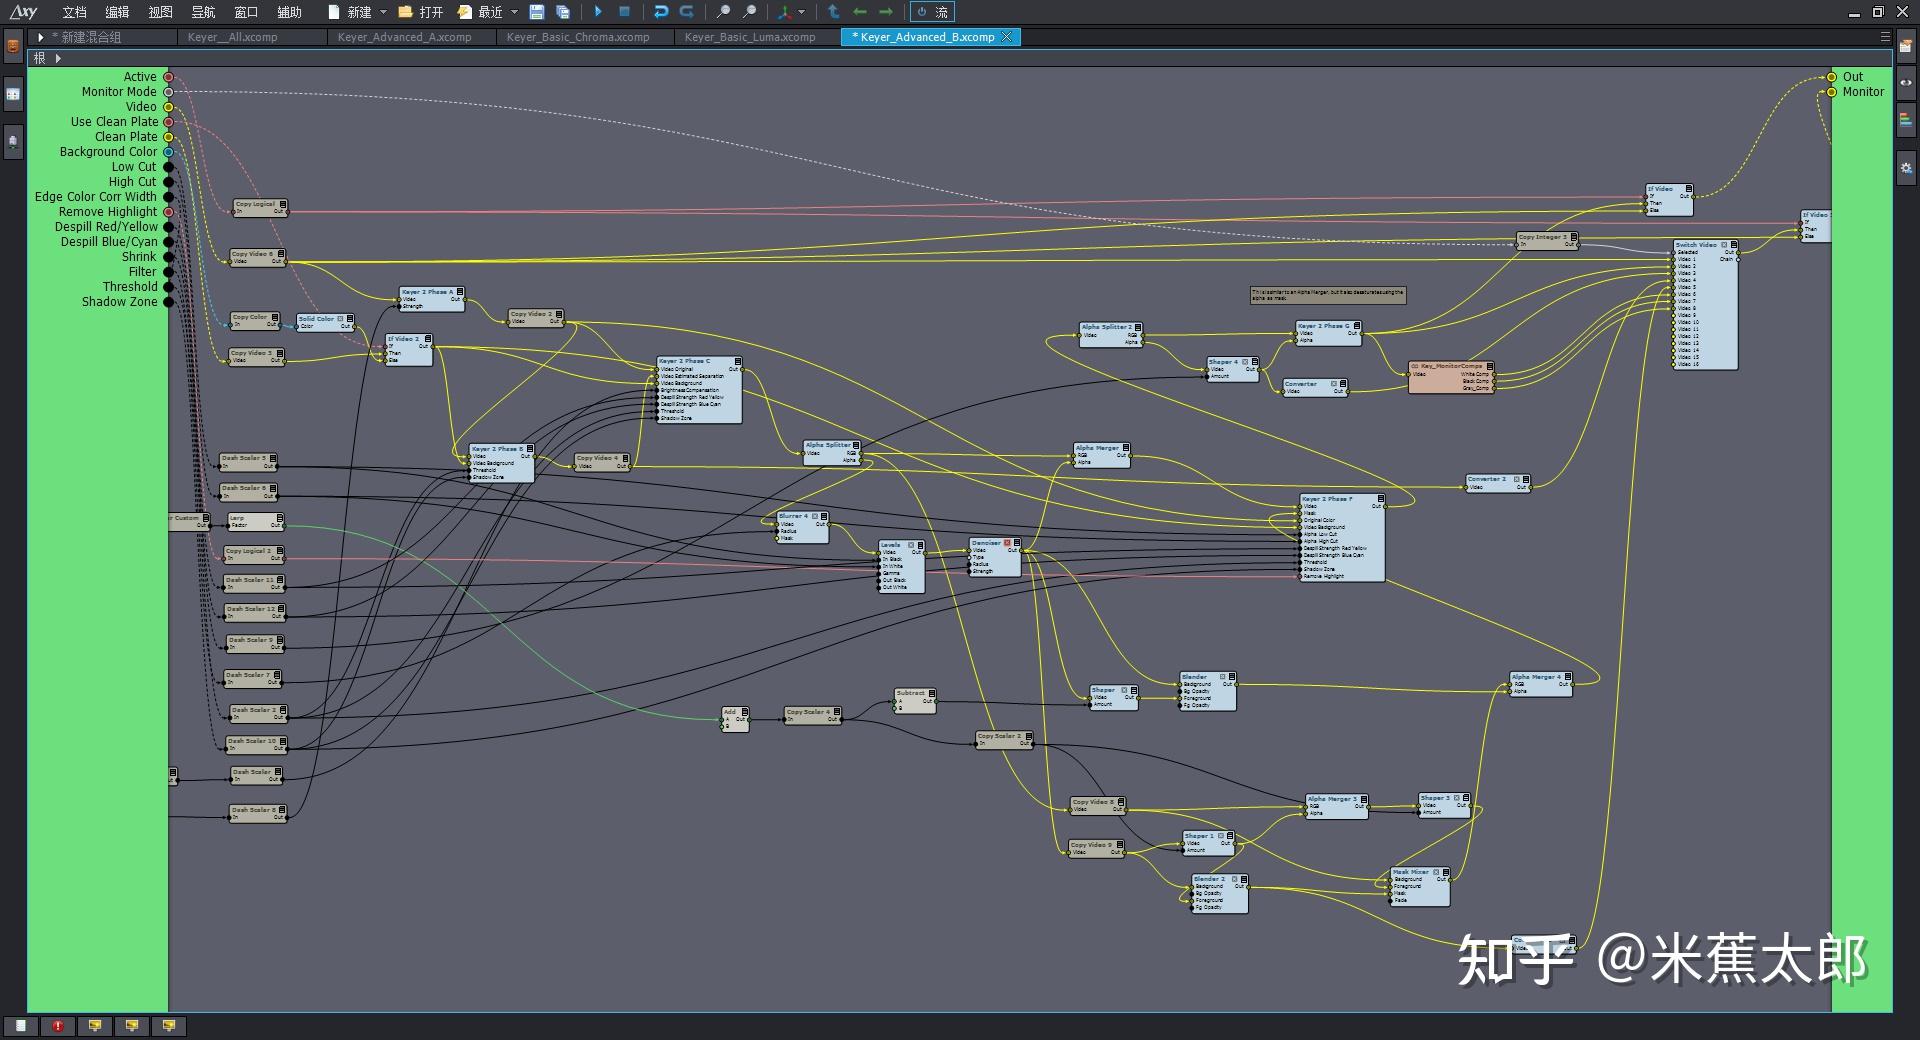Click the blue play arrow icon
The height and width of the screenshot is (1040, 1920).
(598, 12)
